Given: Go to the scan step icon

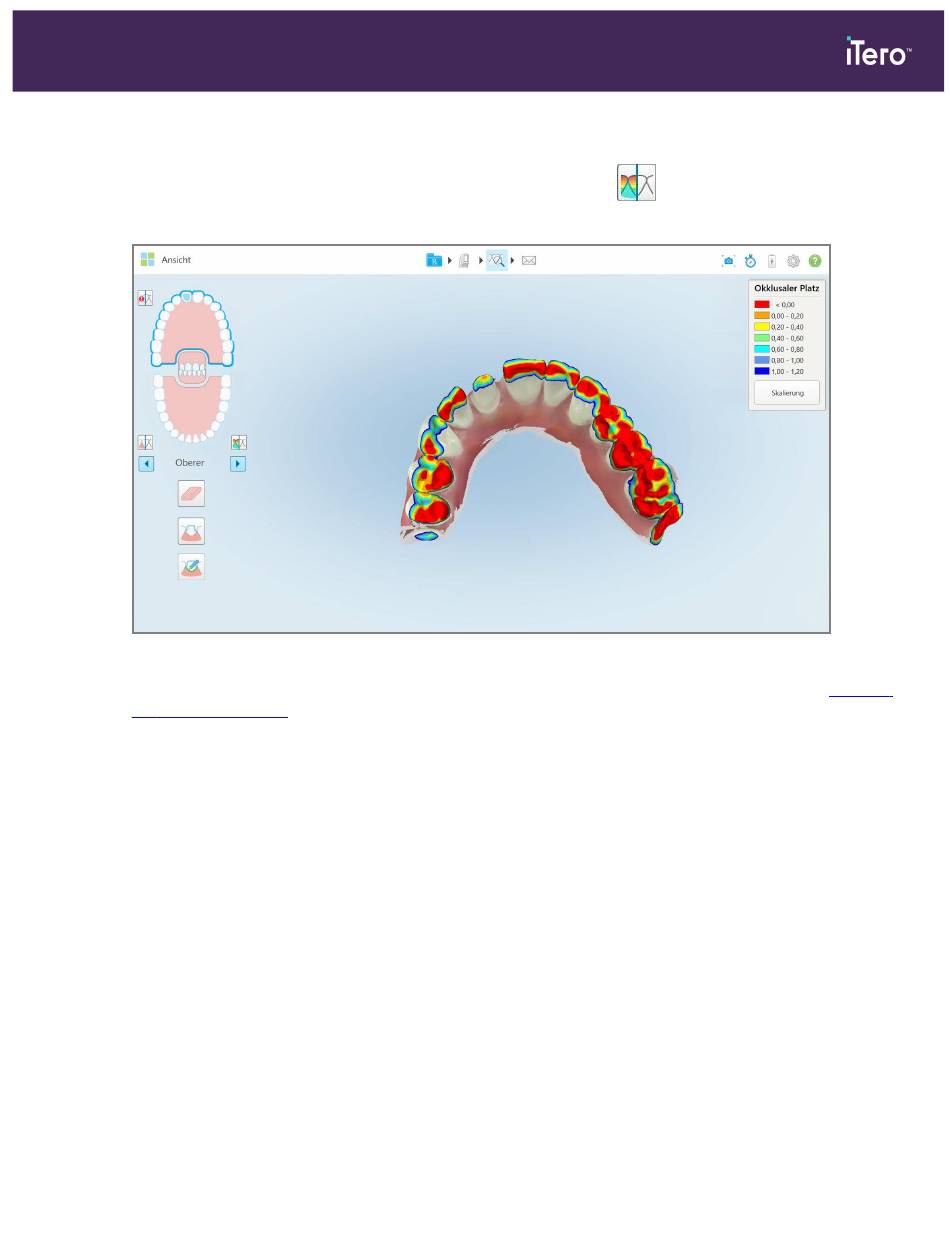Looking at the screenshot, I should click(465, 260).
